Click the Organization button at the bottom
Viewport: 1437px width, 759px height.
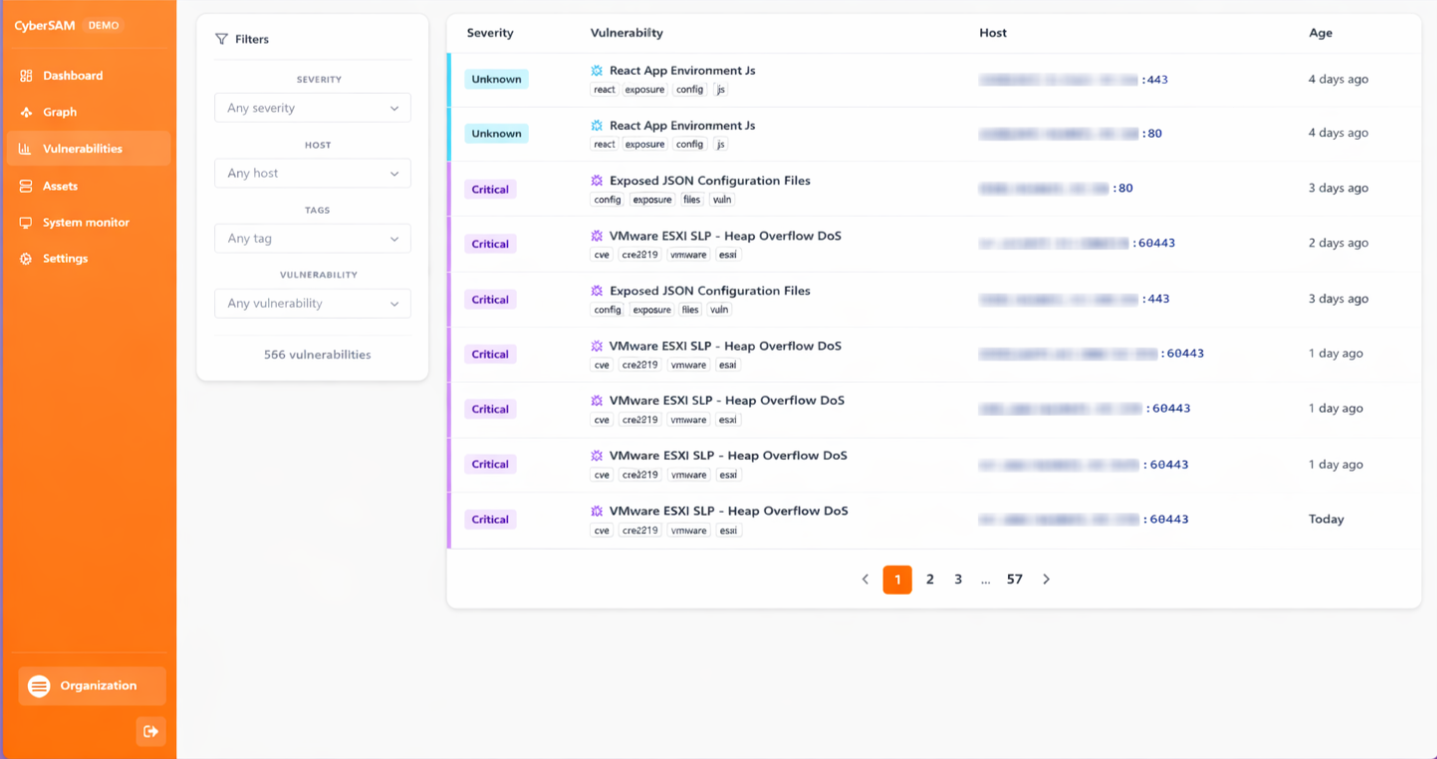click(91, 686)
